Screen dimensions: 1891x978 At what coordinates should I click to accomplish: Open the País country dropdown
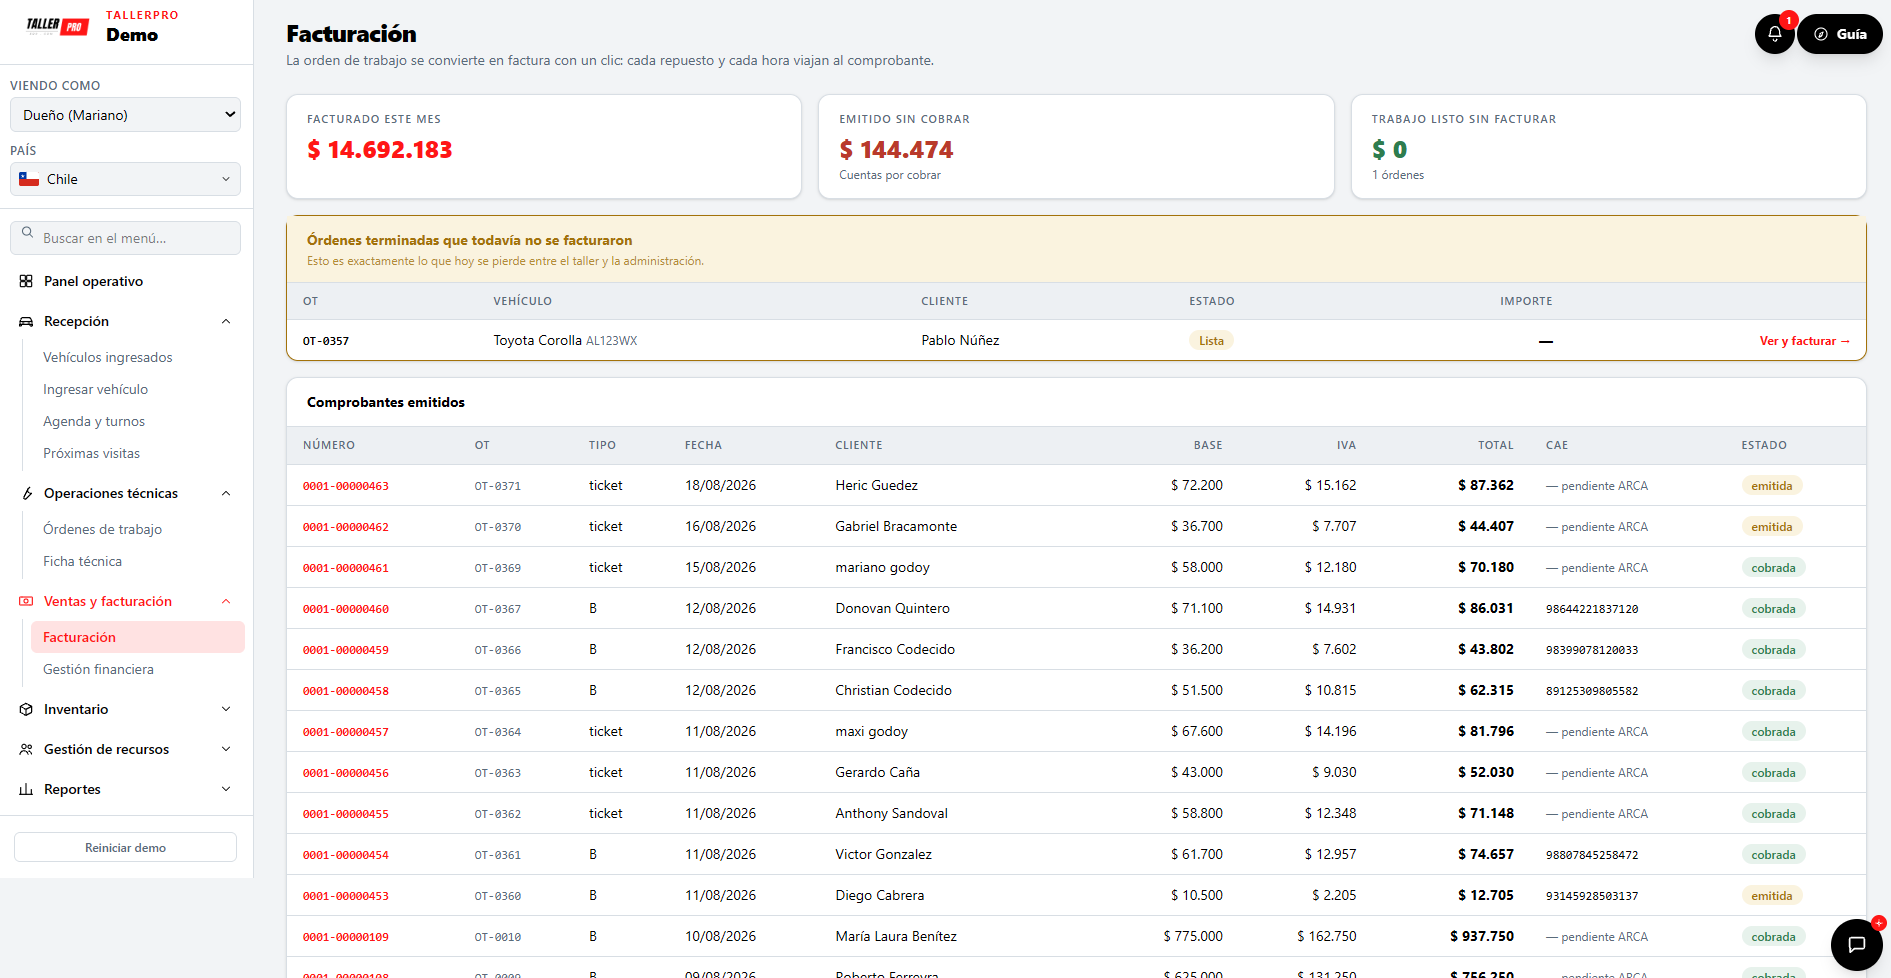125,179
